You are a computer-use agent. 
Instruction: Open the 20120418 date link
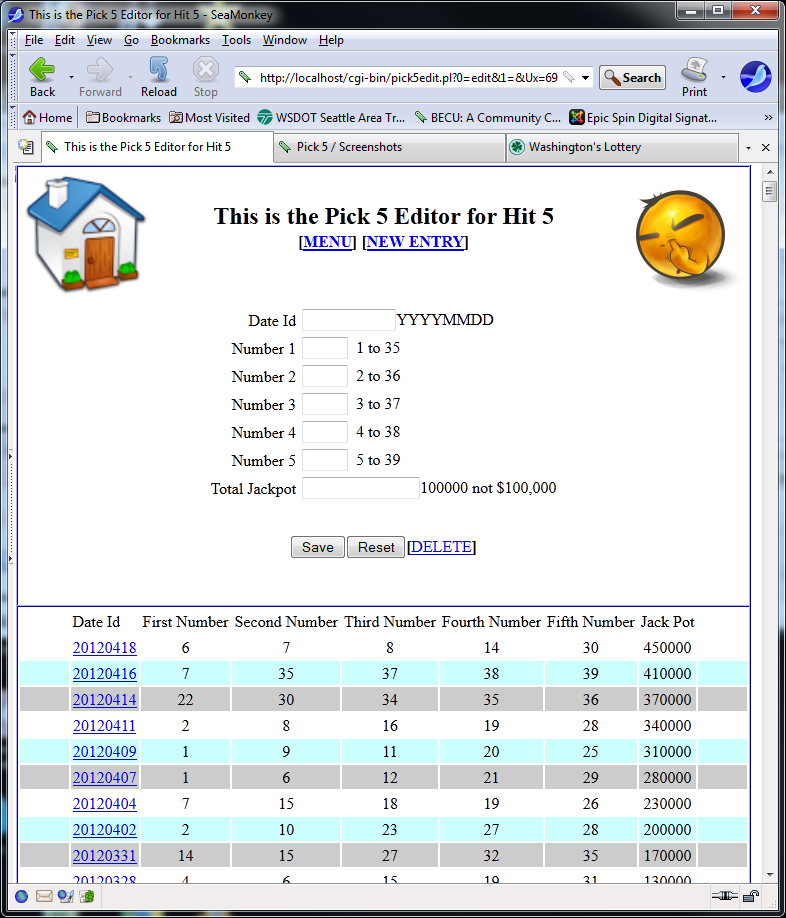[104, 648]
